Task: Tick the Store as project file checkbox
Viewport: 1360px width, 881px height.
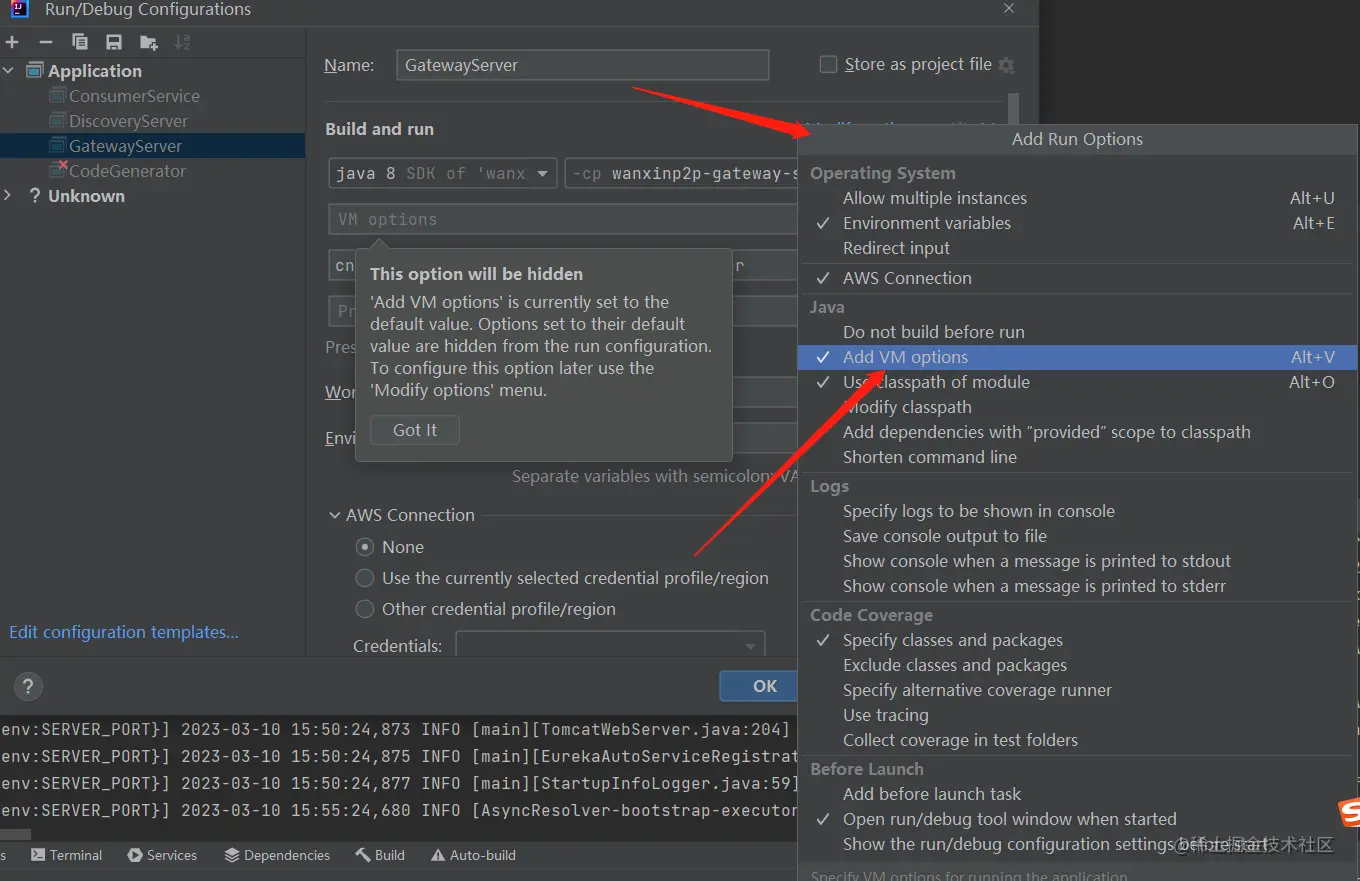Action: click(828, 65)
